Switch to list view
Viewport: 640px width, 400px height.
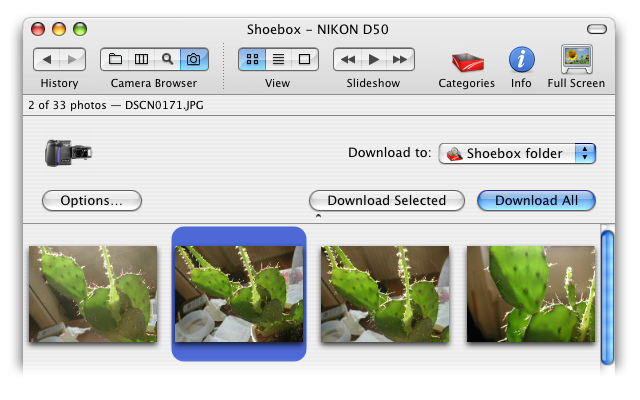point(278,60)
